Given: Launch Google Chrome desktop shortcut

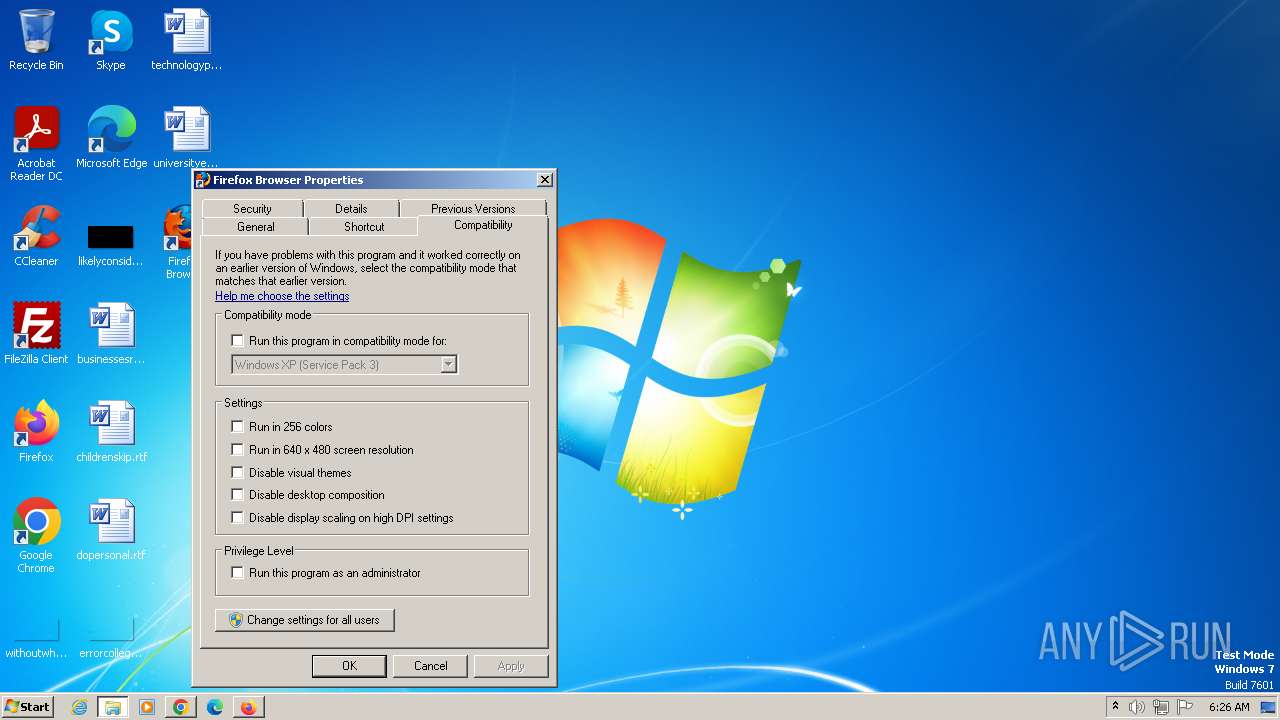Looking at the screenshot, I should tap(36, 535).
